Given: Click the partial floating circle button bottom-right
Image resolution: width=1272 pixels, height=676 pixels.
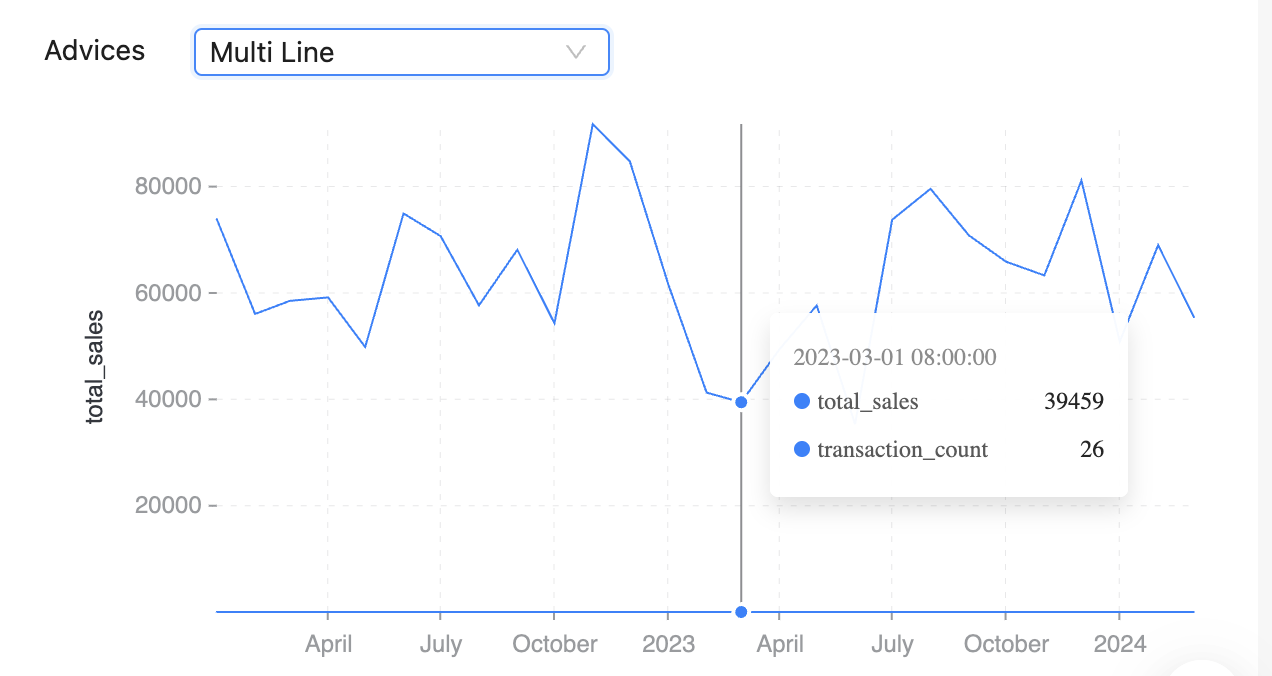Looking at the screenshot, I should [x=1203, y=668].
